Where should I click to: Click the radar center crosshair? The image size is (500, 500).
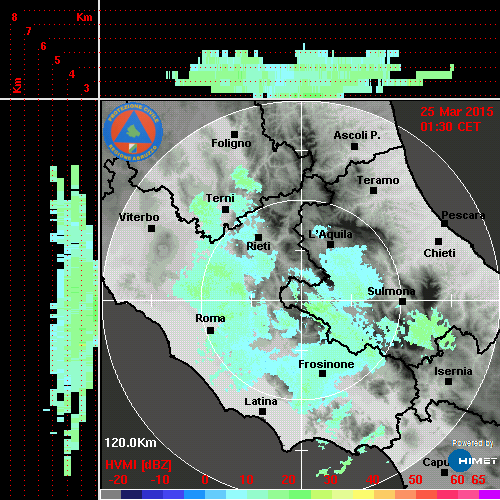pyautogui.click(x=301, y=300)
